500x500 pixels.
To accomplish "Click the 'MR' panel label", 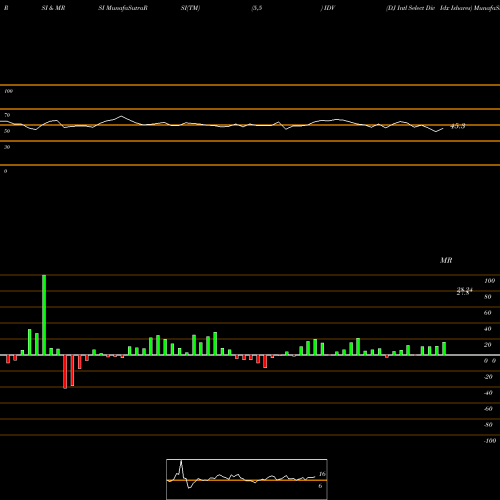I will point(446,260).
